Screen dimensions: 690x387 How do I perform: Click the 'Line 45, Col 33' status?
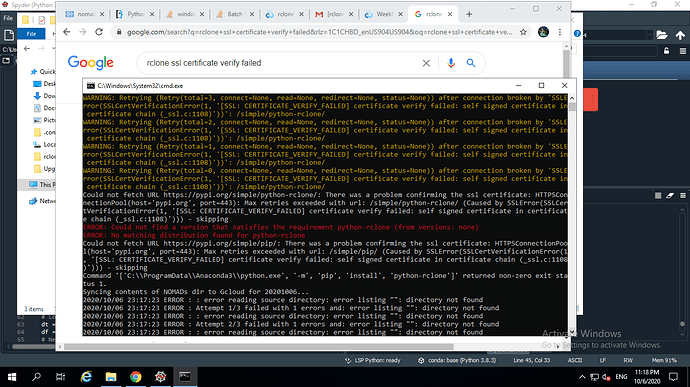[x=532, y=361]
